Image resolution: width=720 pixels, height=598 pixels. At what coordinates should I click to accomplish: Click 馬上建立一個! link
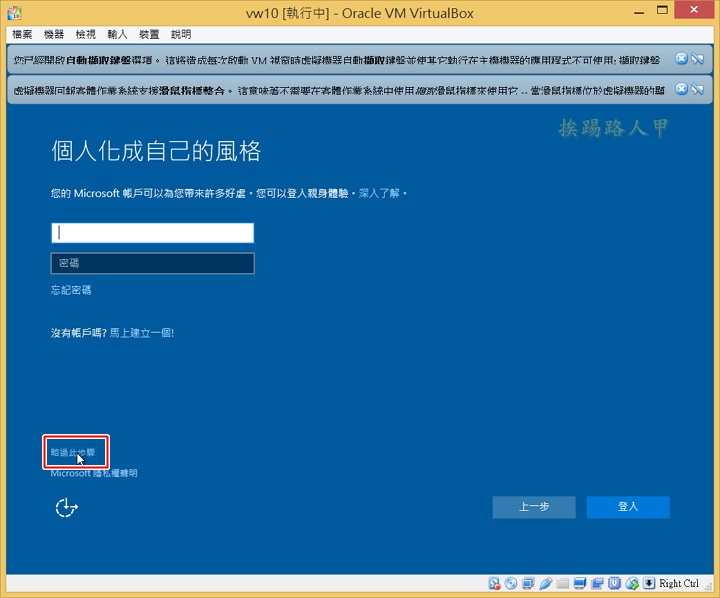(142, 333)
